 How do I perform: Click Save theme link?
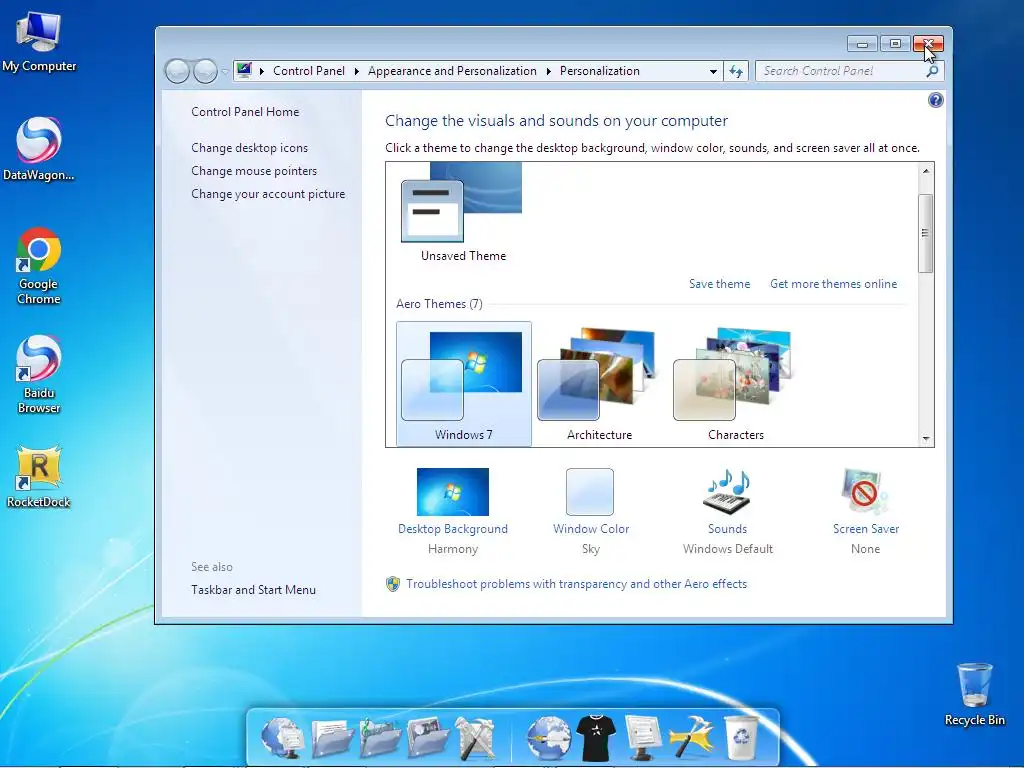719,284
